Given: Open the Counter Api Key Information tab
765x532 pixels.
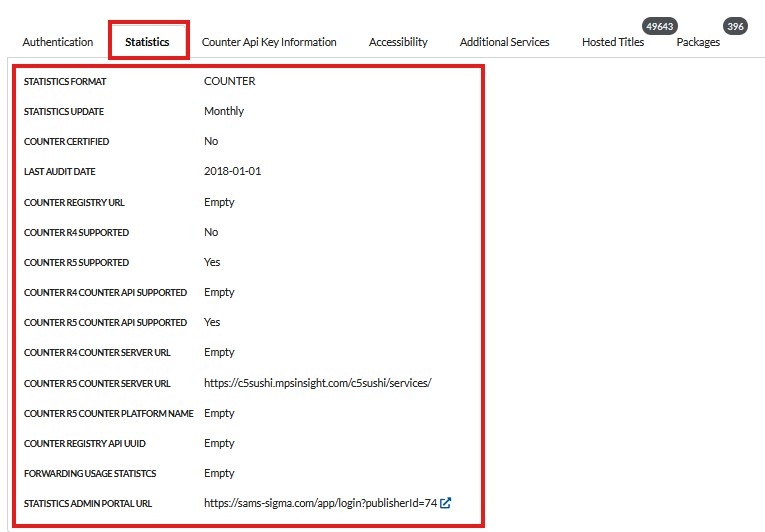Looking at the screenshot, I should pyautogui.click(x=269, y=42).
